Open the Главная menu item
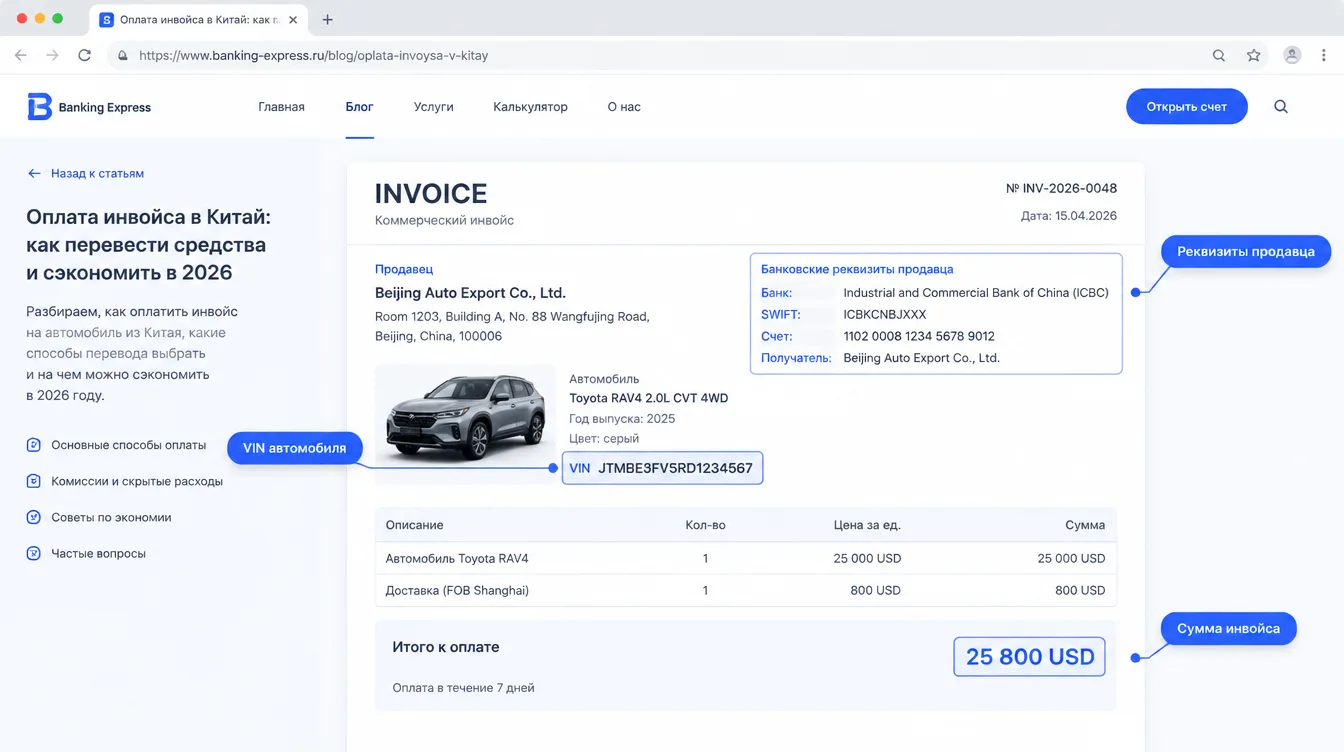Viewport: 1344px width, 752px height. [x=281, y=107]
